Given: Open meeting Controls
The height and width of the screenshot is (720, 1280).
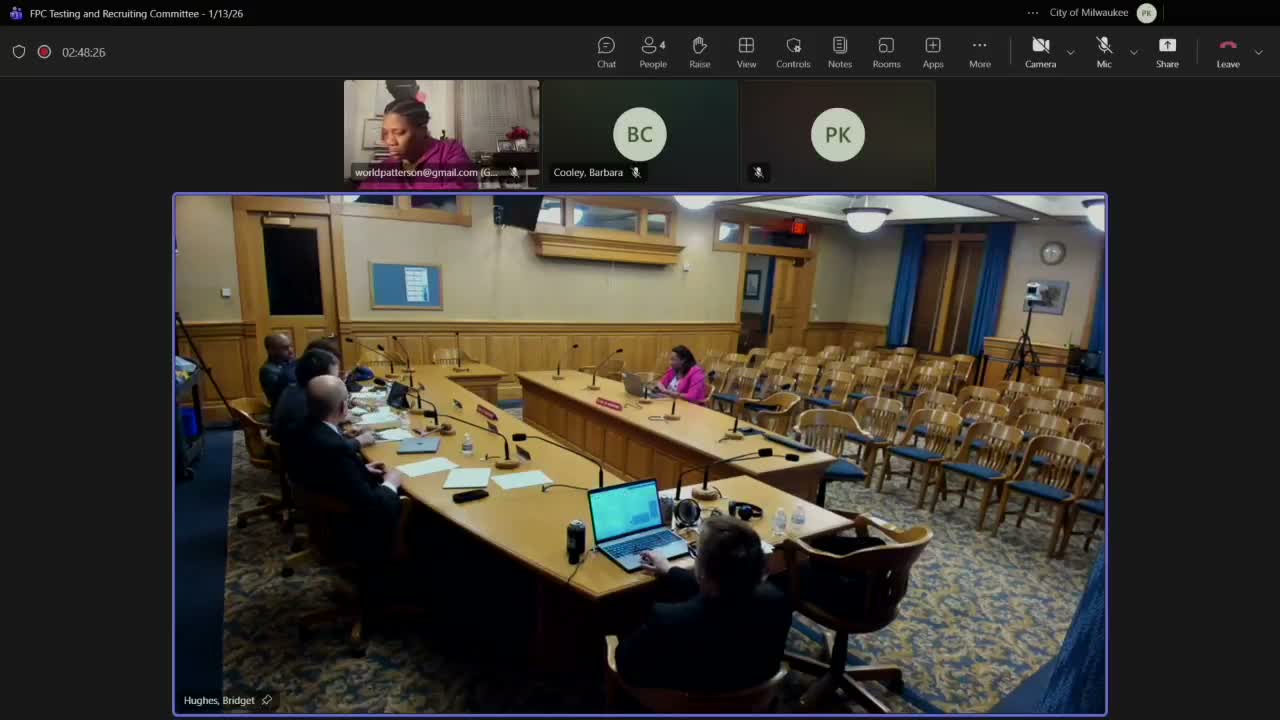Looking at the screenshot, I should (793, 51).
